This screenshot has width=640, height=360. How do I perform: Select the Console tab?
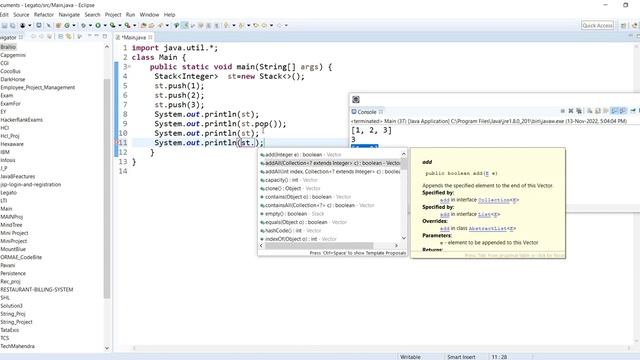367,112
